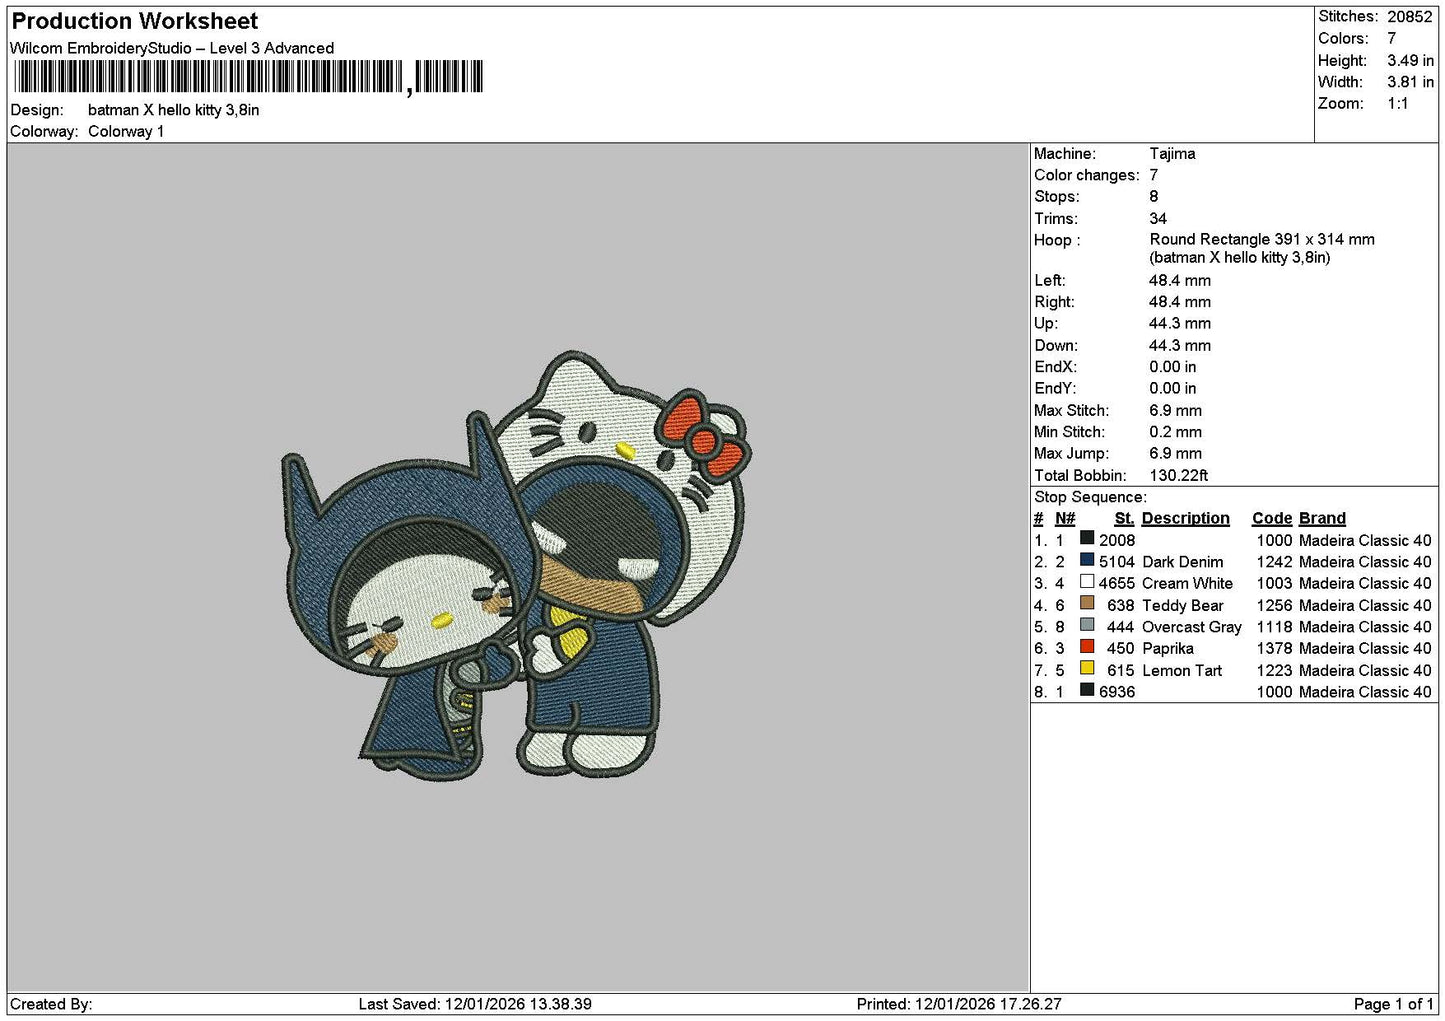Click the 'EndY:' label

(x=1055, y=389)
